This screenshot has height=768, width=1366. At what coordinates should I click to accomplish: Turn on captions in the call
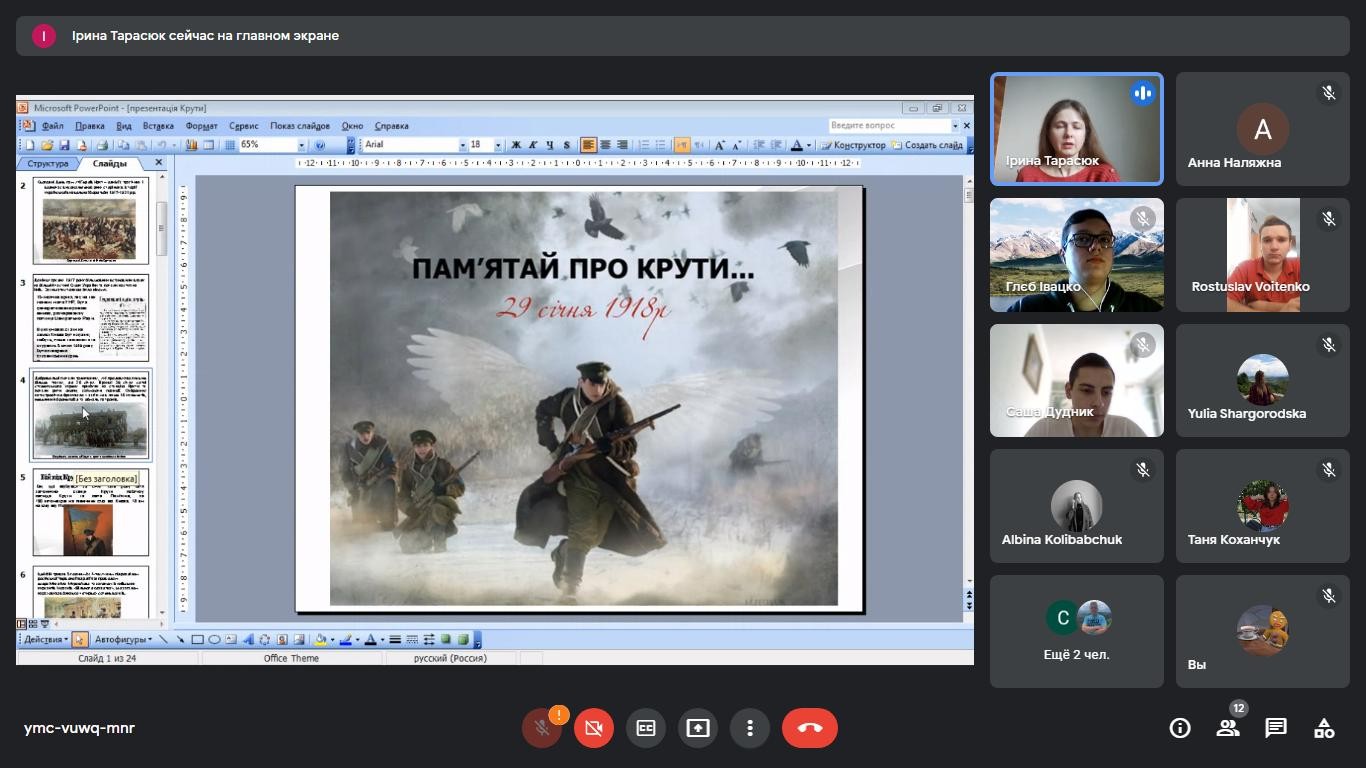(x=646, y=728)
